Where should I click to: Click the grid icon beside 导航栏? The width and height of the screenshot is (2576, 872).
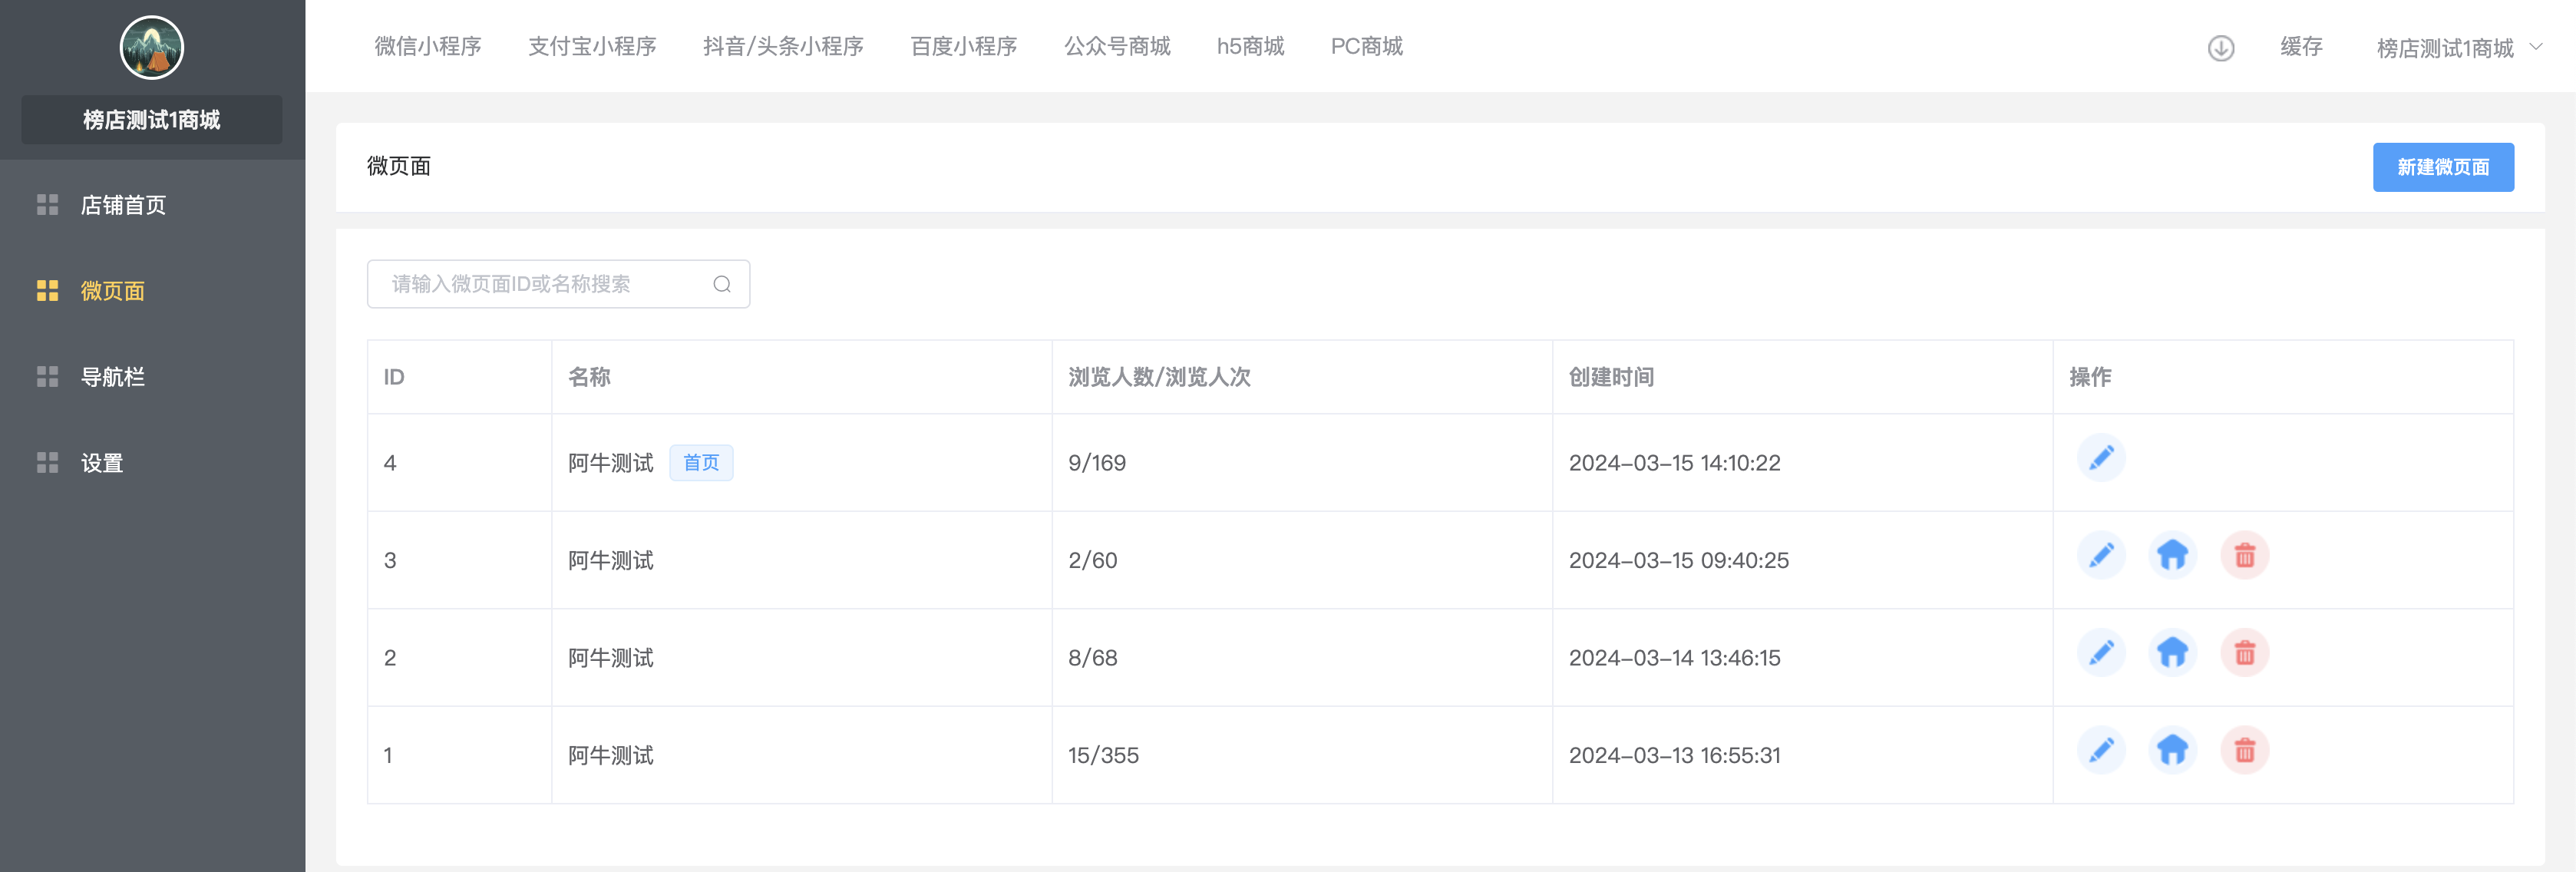coord(47,377)
